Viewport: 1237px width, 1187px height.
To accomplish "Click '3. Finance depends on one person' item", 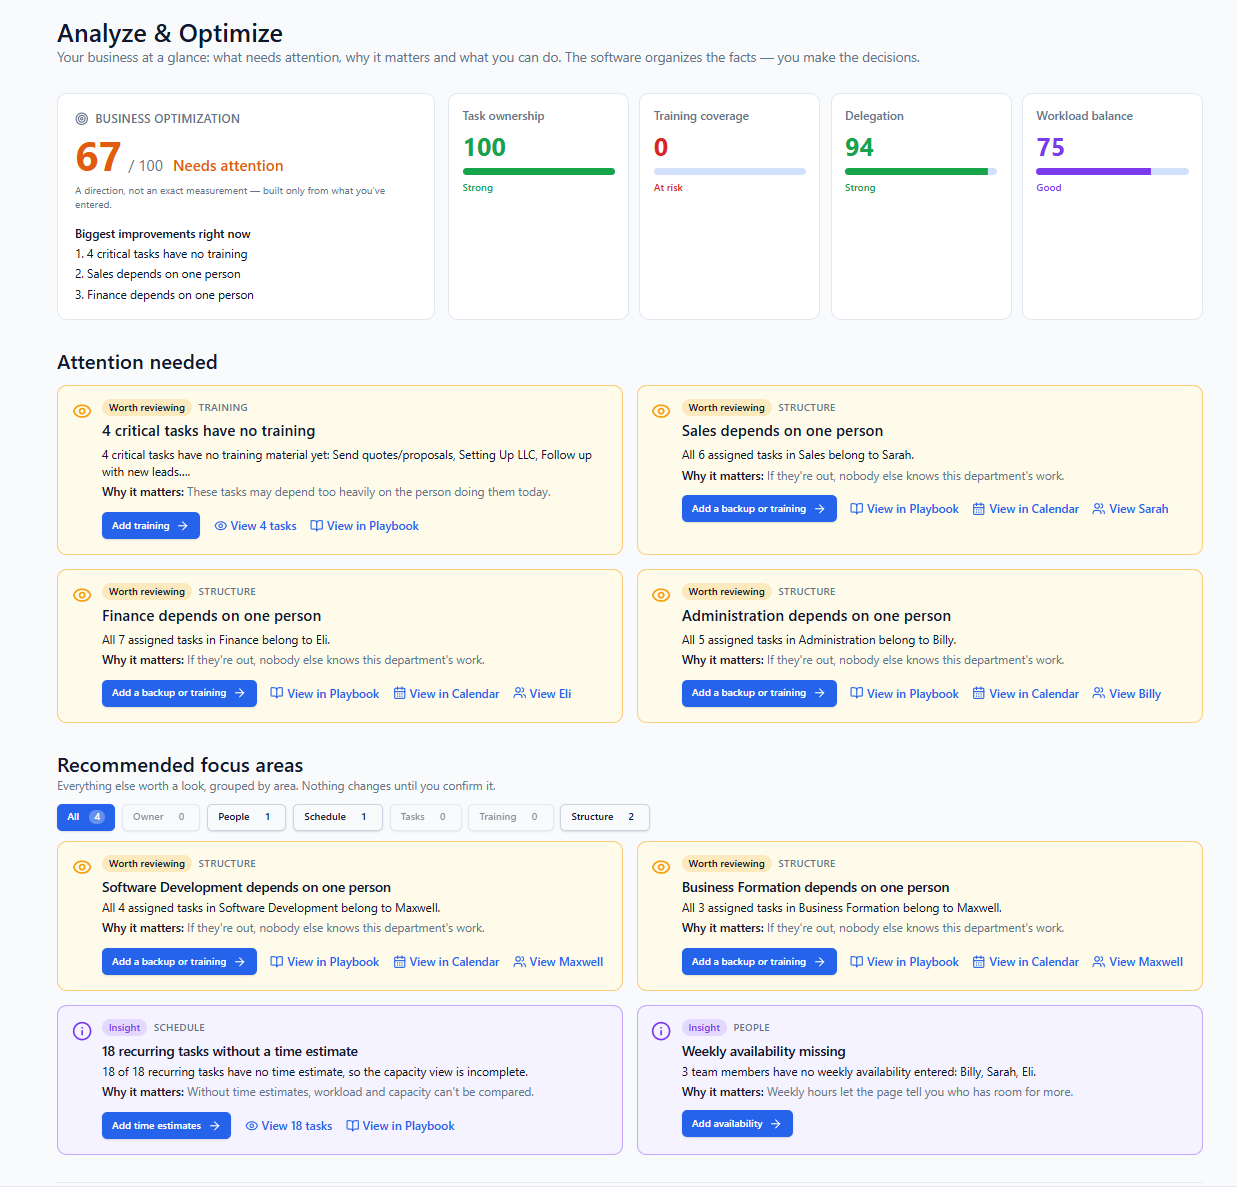I will [x=164, y=295].
